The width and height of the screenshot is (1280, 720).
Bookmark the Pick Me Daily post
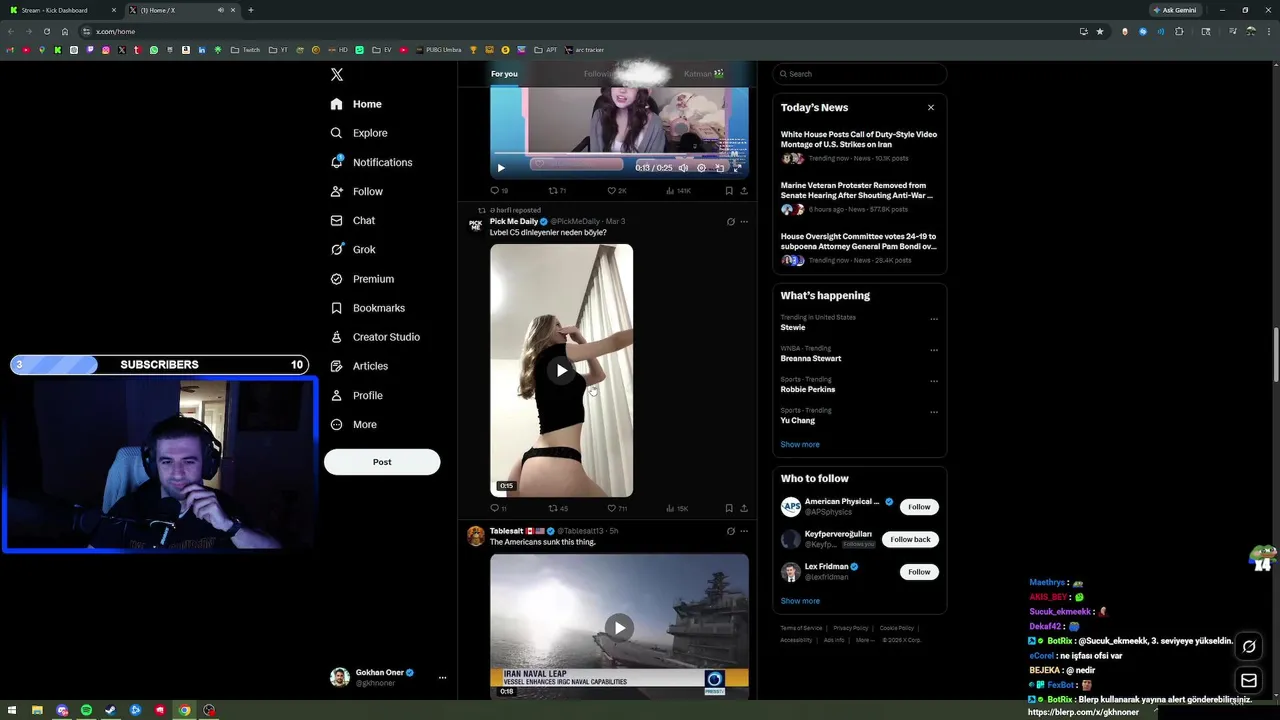[729, 509]
